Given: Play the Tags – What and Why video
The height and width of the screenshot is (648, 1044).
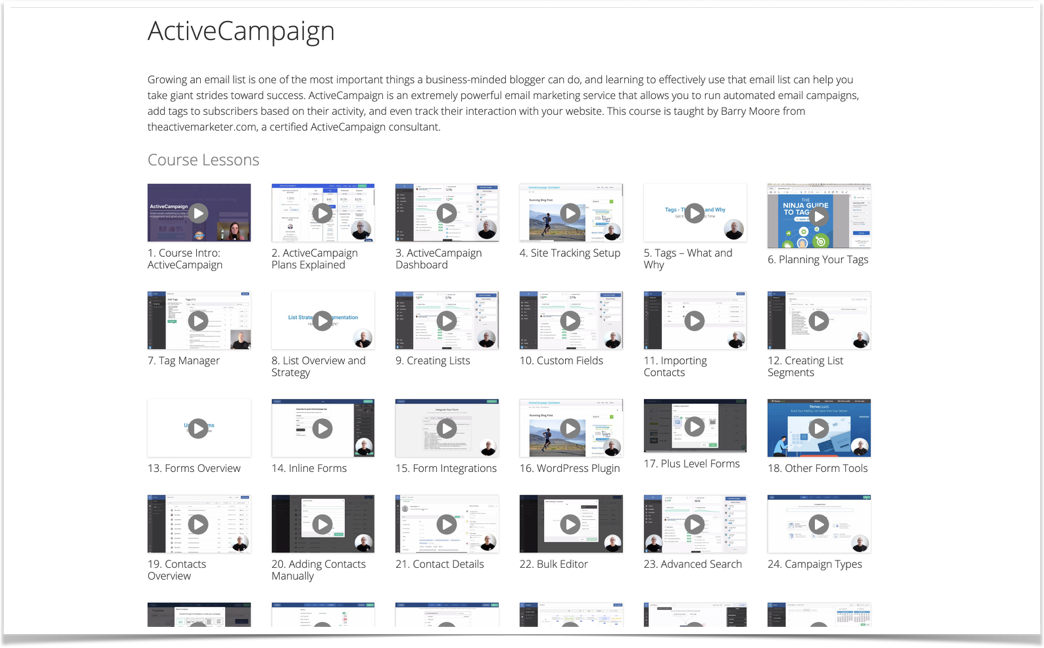Looking at the screenshot, I should point(694,213).
